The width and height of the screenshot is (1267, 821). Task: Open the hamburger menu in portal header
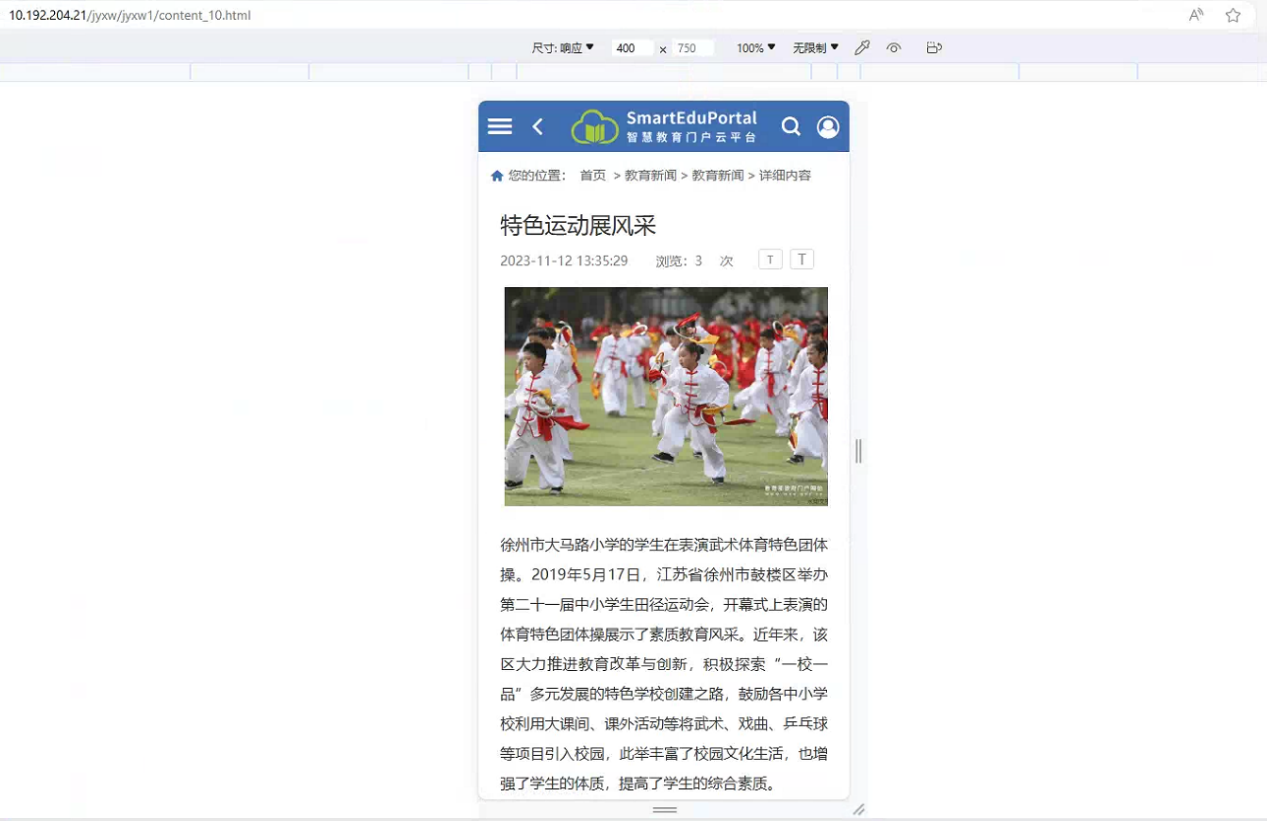(x=500, y=126)
